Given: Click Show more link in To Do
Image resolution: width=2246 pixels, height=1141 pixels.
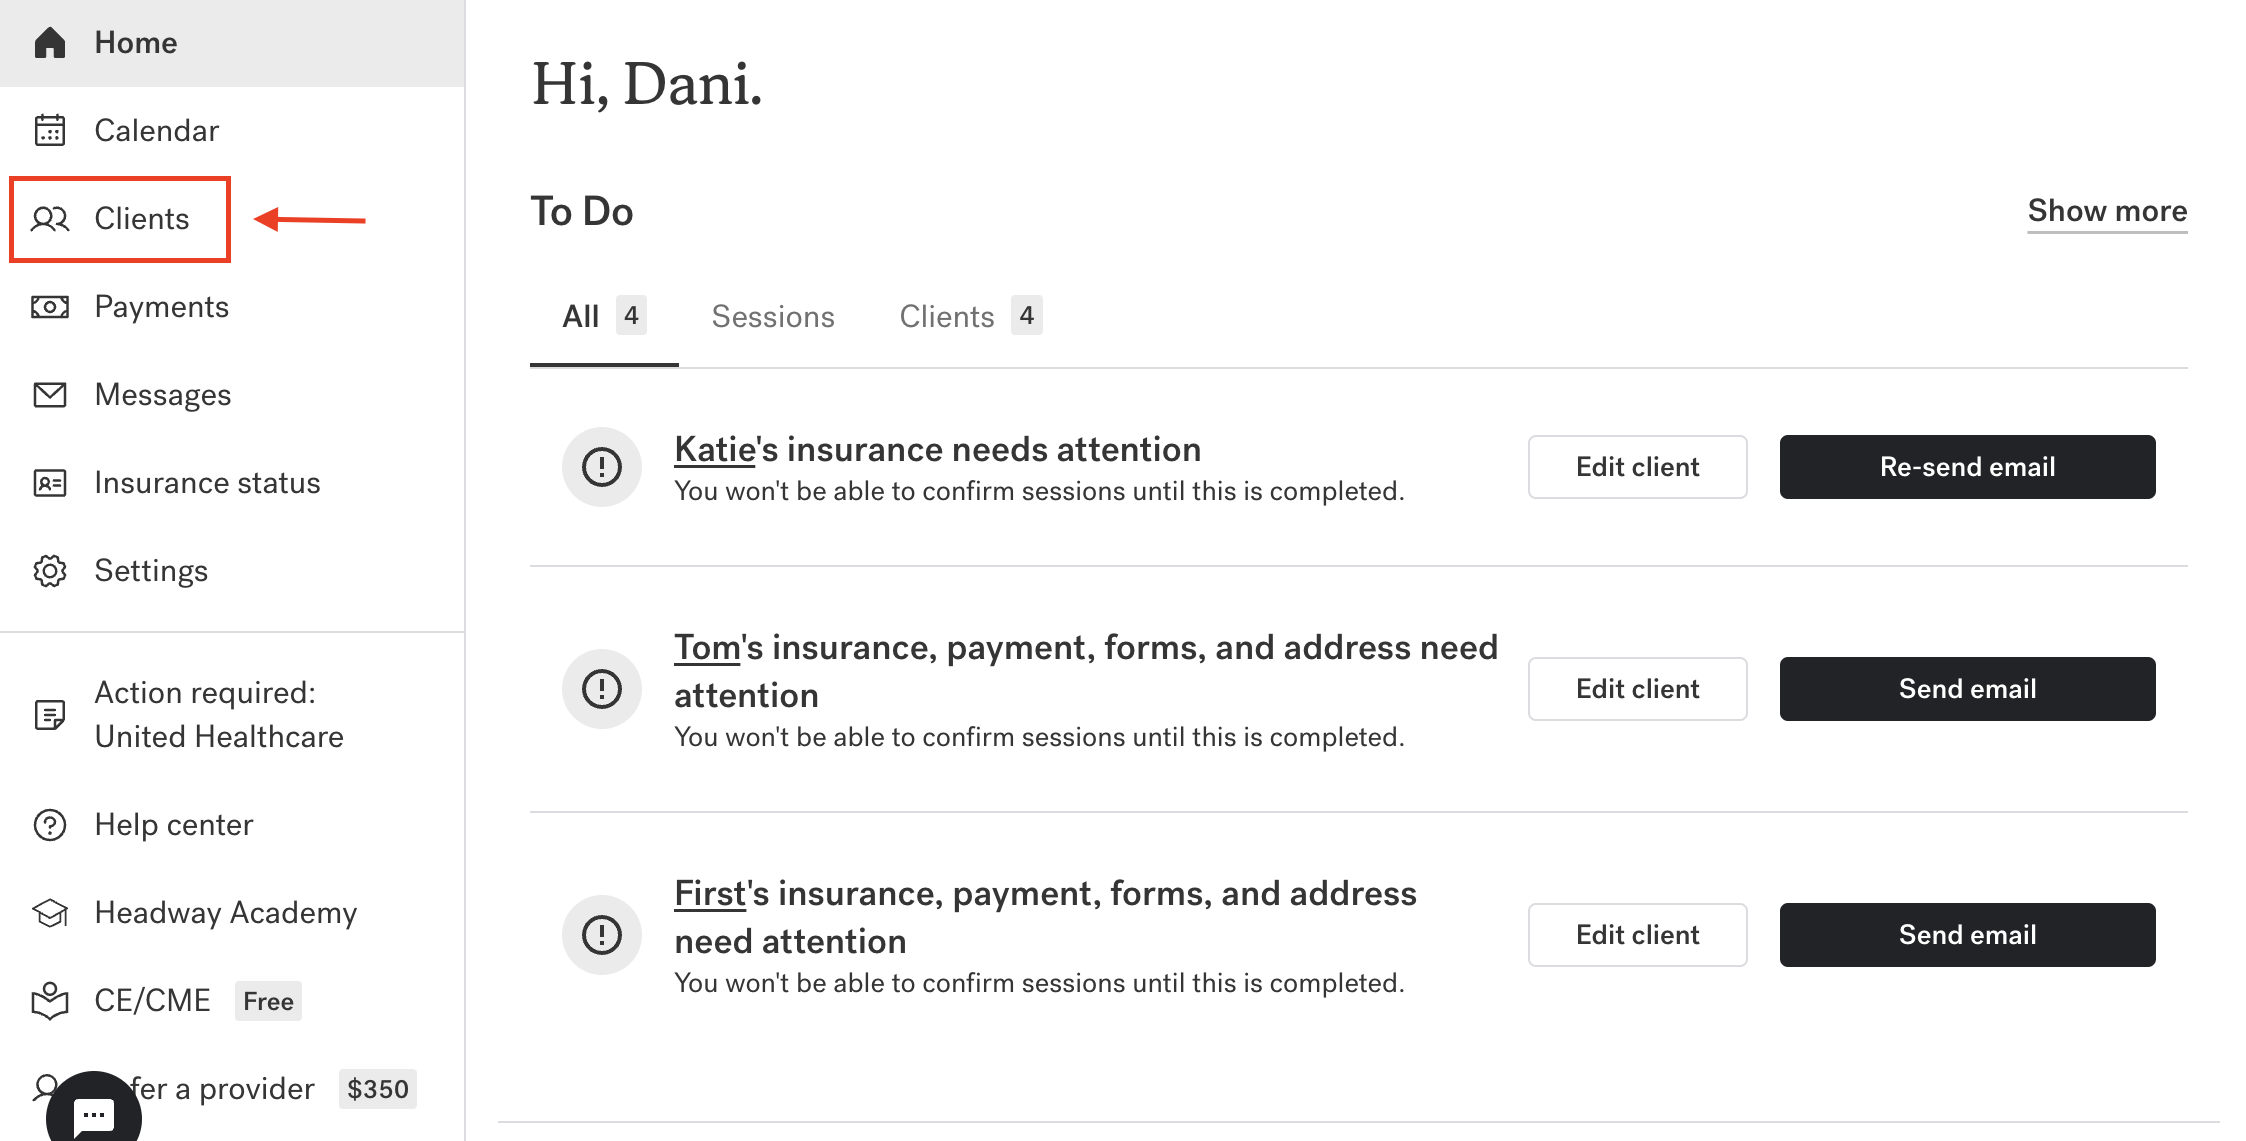Looking at the screenshot, I should click(x=2107, y=211).
